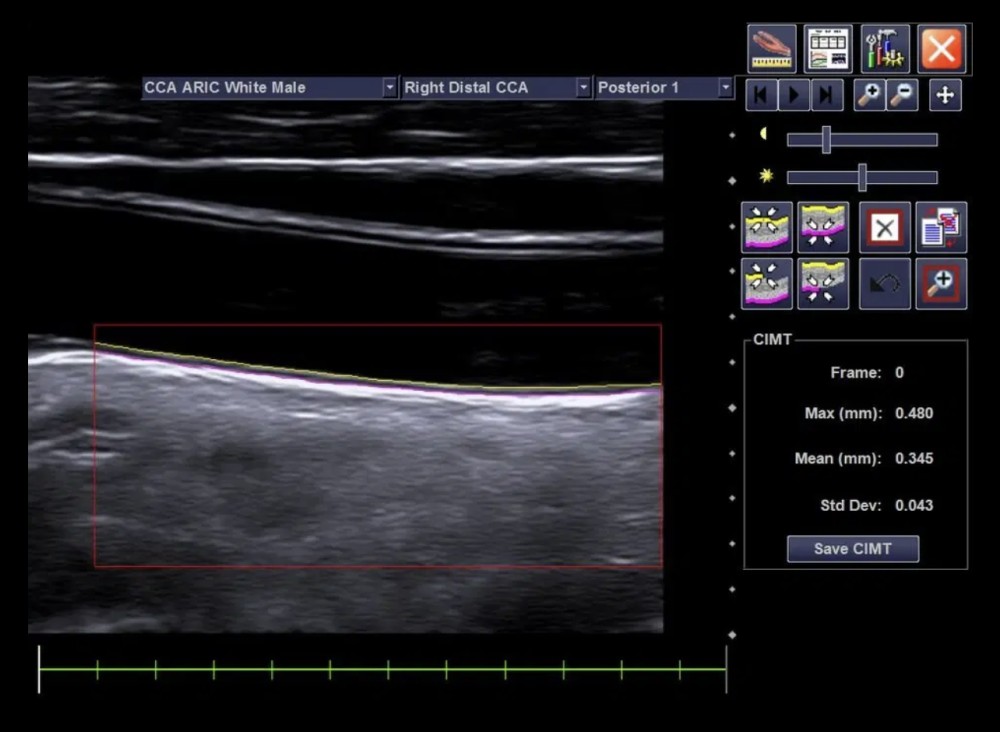This screenshot has height=732, width=1000.
Task: Zoom to the region of interest
Action: [x=941, y=284]
